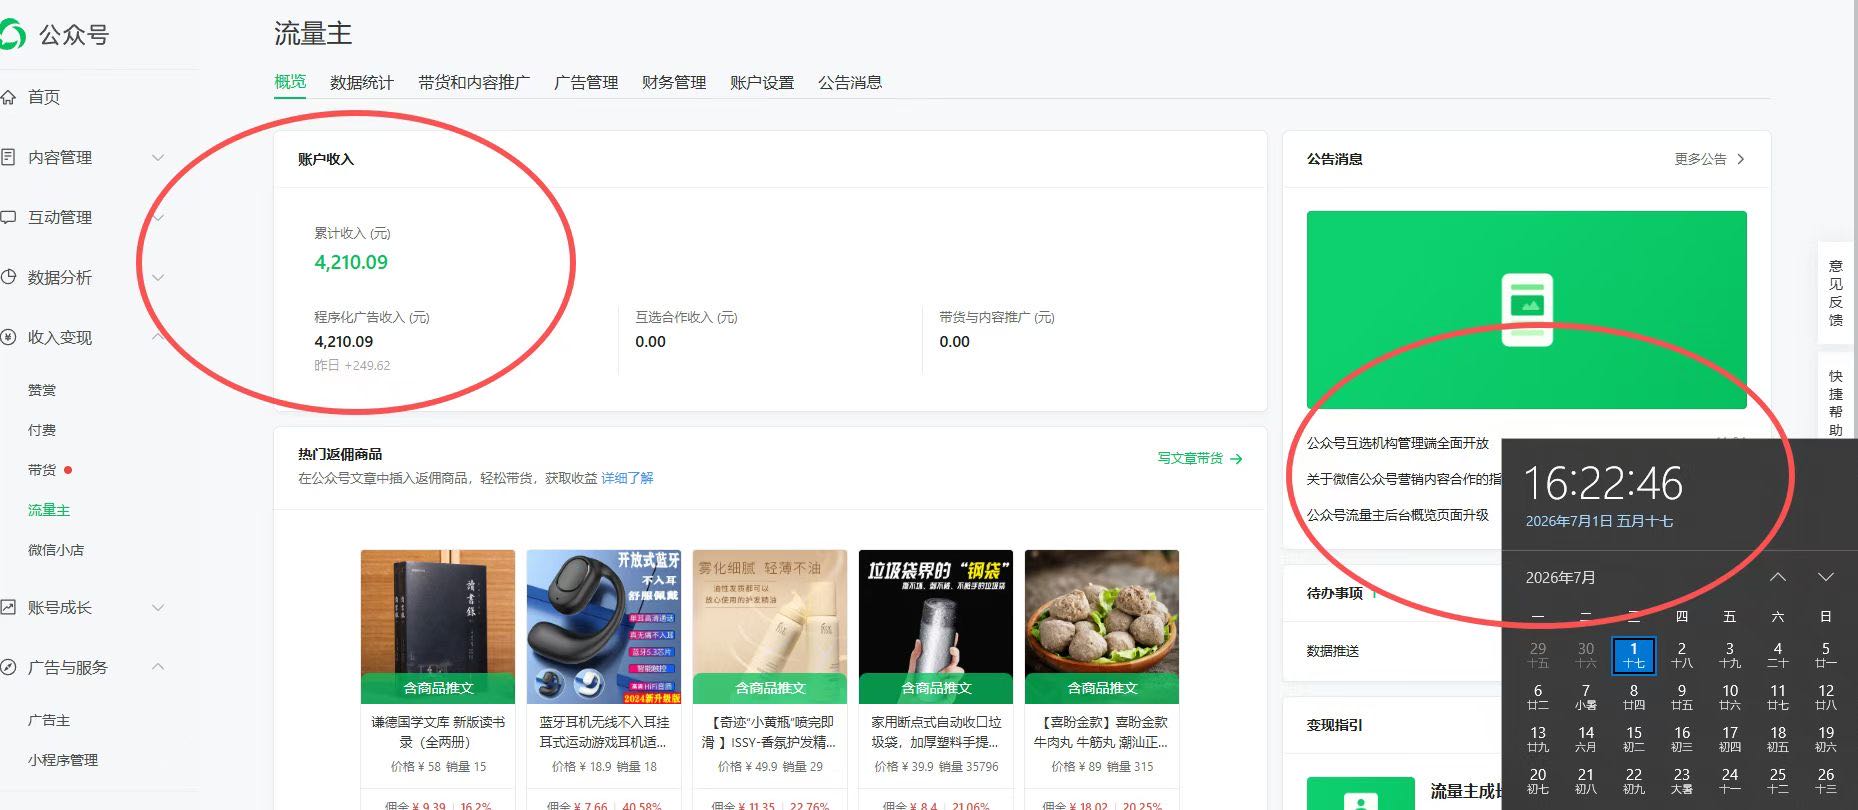Click 数据推送 in 待办事项

[1333, 651]
